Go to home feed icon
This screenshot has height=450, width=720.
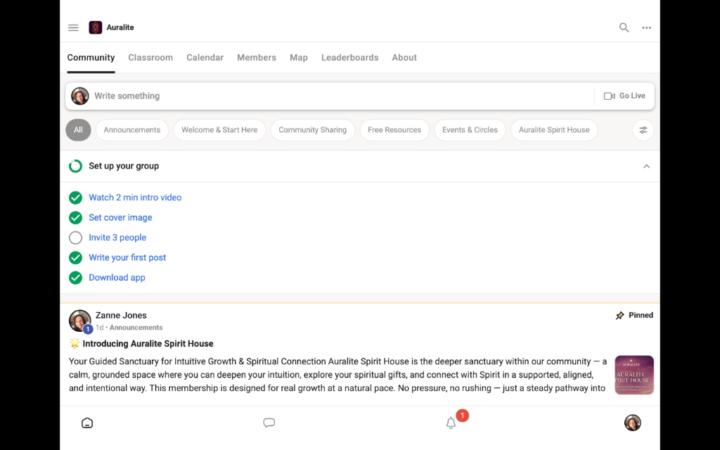point(87,423)
